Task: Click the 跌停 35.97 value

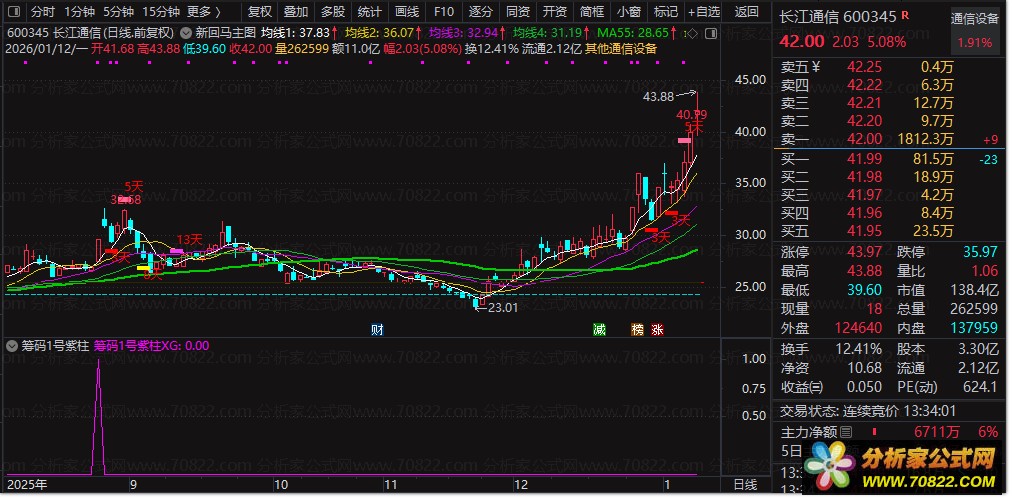Action: (x=980, y=252)
